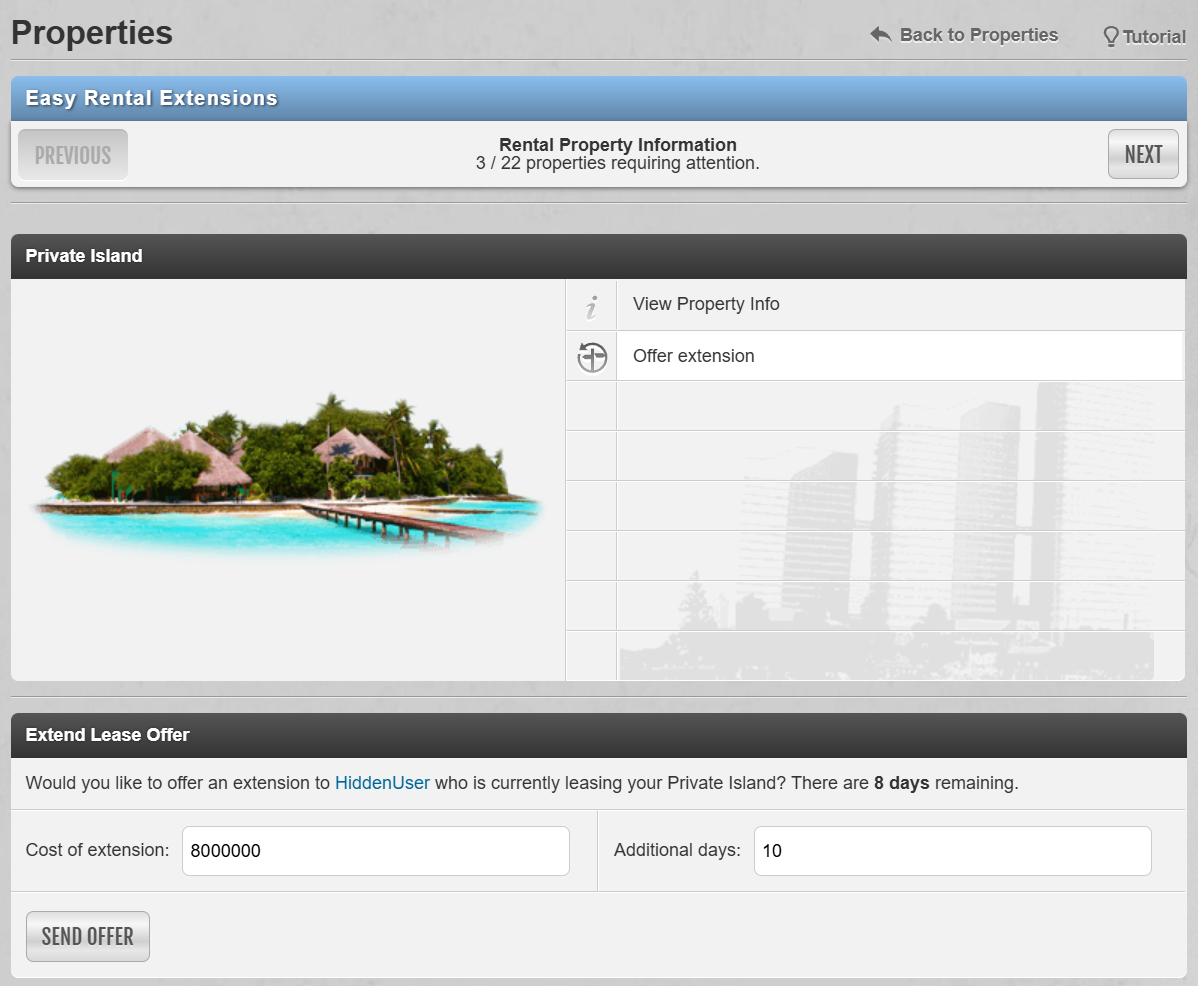This screenshot has width=1198, height=986.
Task: Send the lease extension offer
Action: click(x=88, y=936)
